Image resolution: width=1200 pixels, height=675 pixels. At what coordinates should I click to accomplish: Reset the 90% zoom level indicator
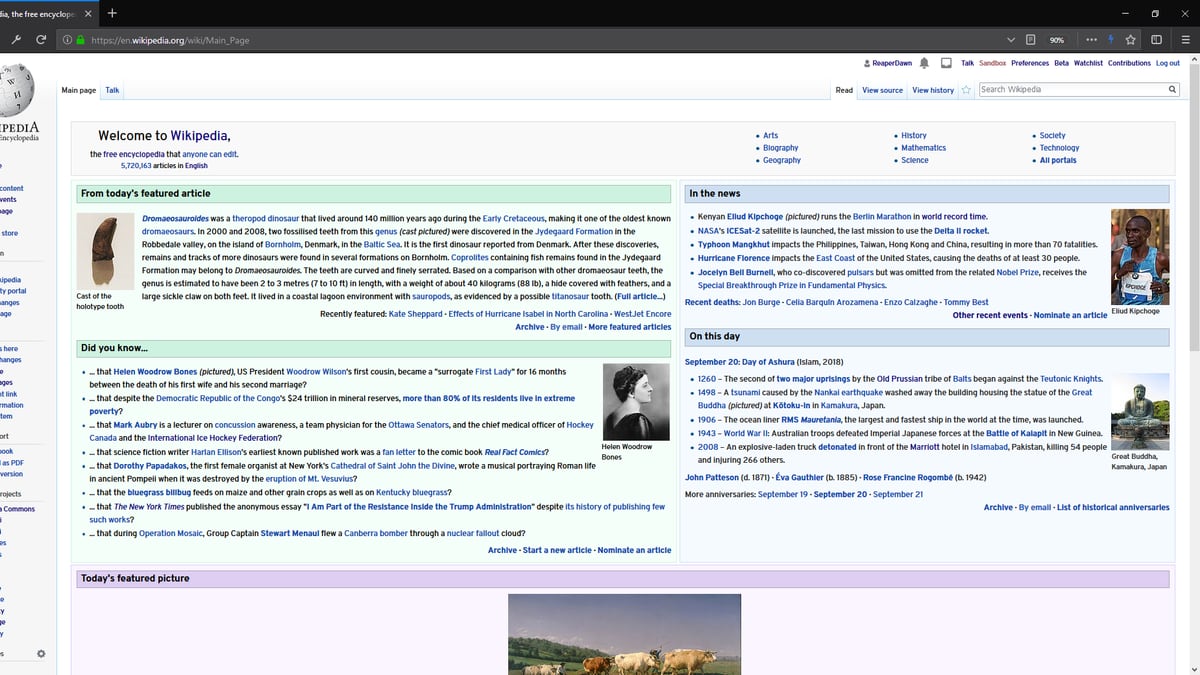click(x=1056, y=40)
